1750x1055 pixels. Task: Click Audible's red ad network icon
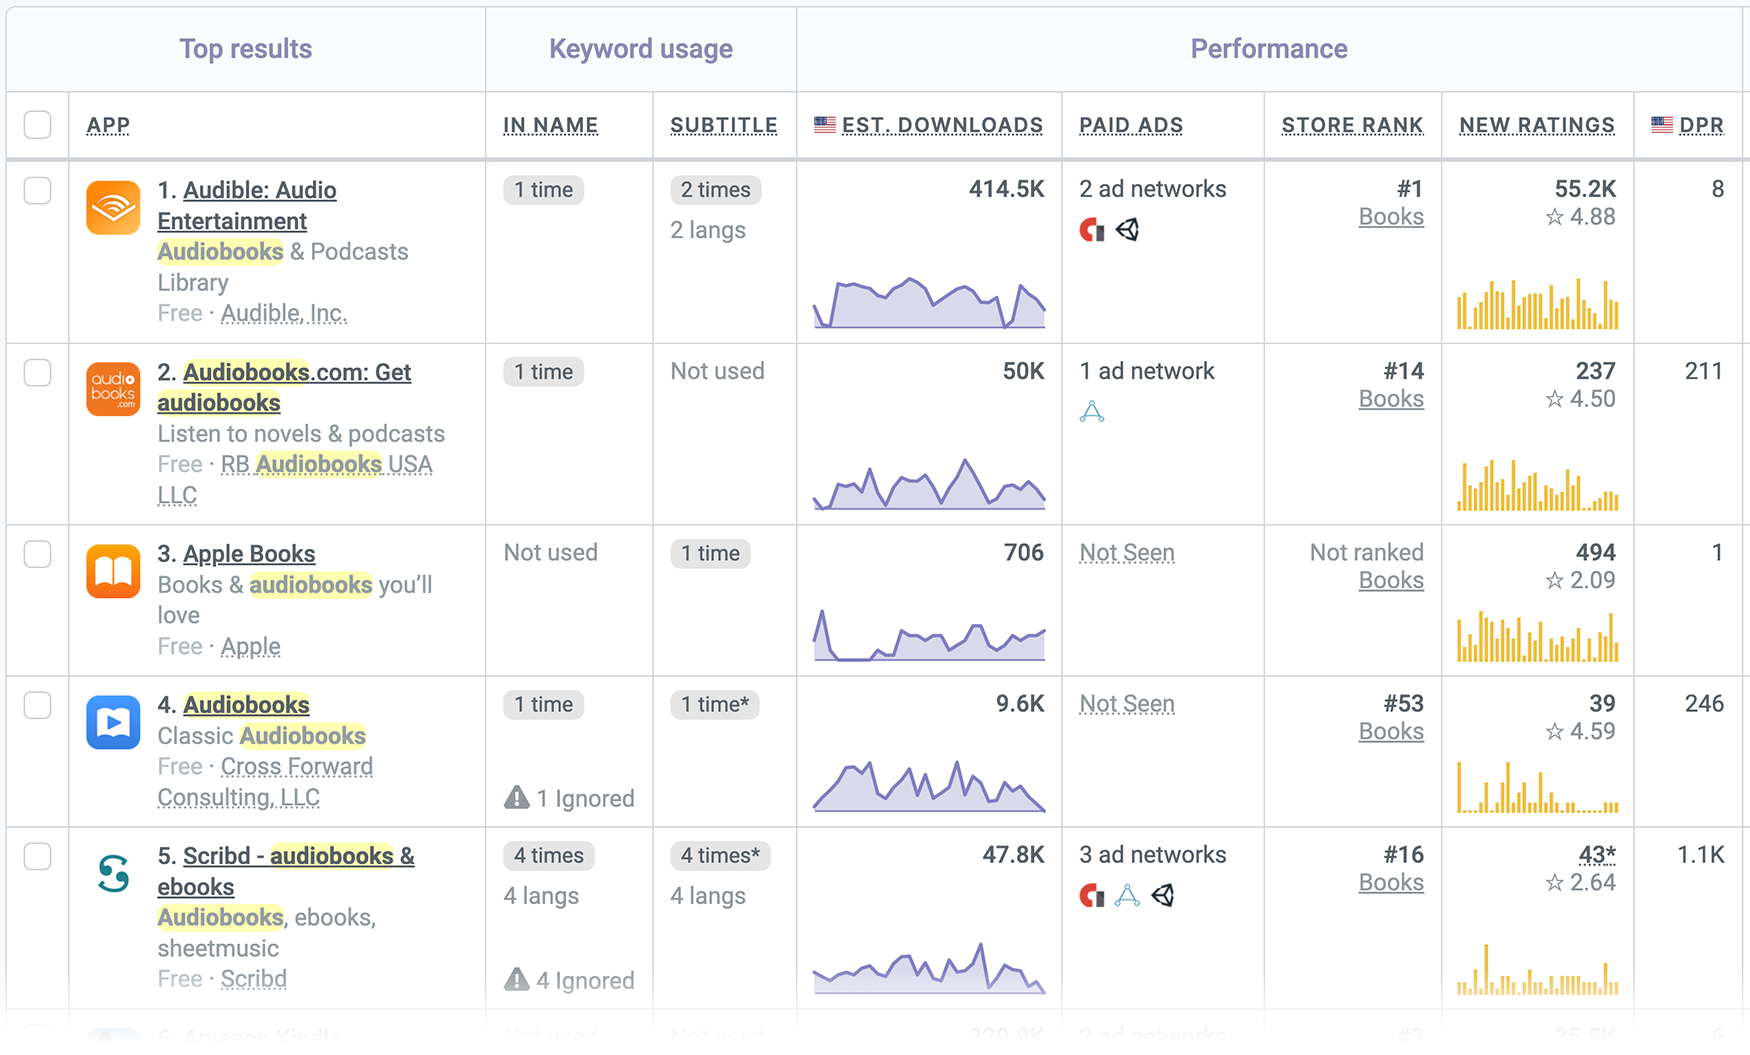[1092, 230]
